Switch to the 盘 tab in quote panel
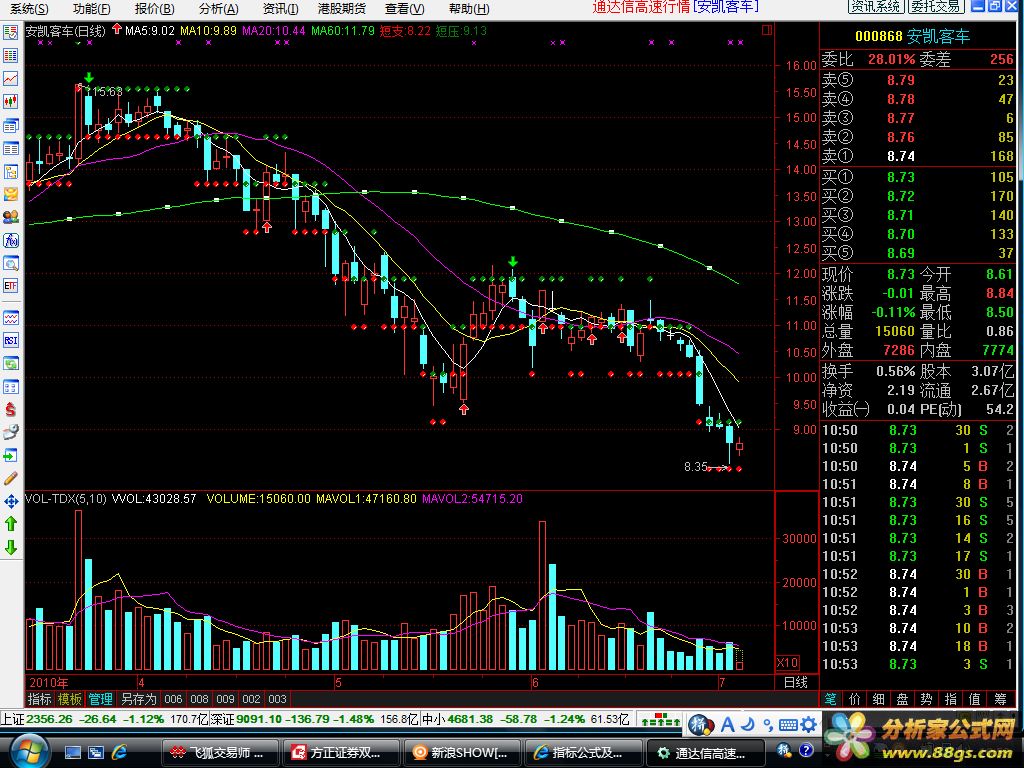The width and height of the screenshot is (1024, 768). click(903, 699)
